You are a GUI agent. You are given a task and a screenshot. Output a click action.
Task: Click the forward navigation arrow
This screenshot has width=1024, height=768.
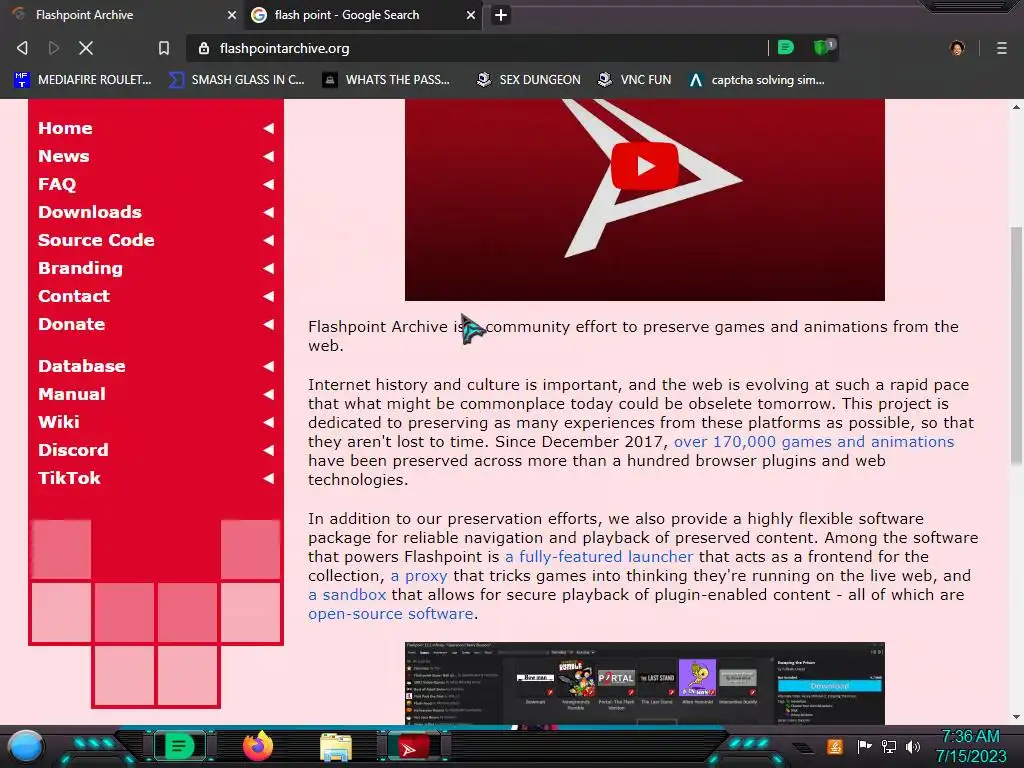(x=54, y=48)
